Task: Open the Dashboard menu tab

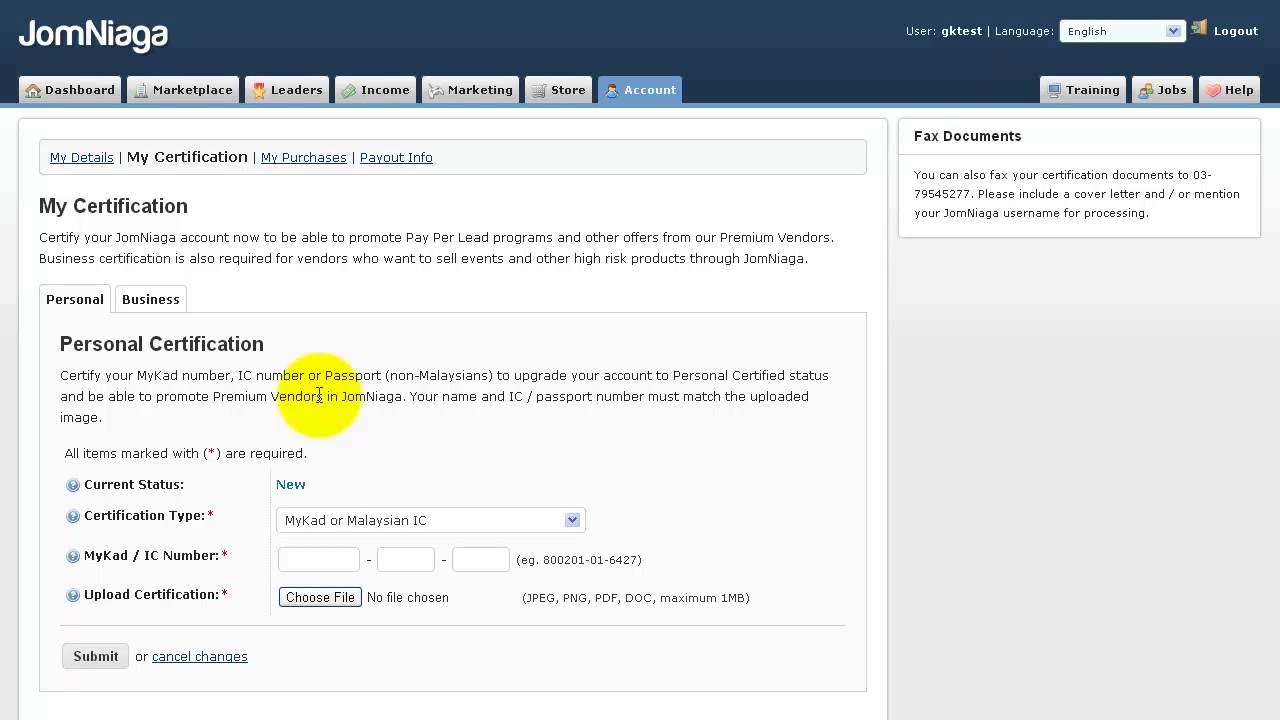Action: coord(70,90)
